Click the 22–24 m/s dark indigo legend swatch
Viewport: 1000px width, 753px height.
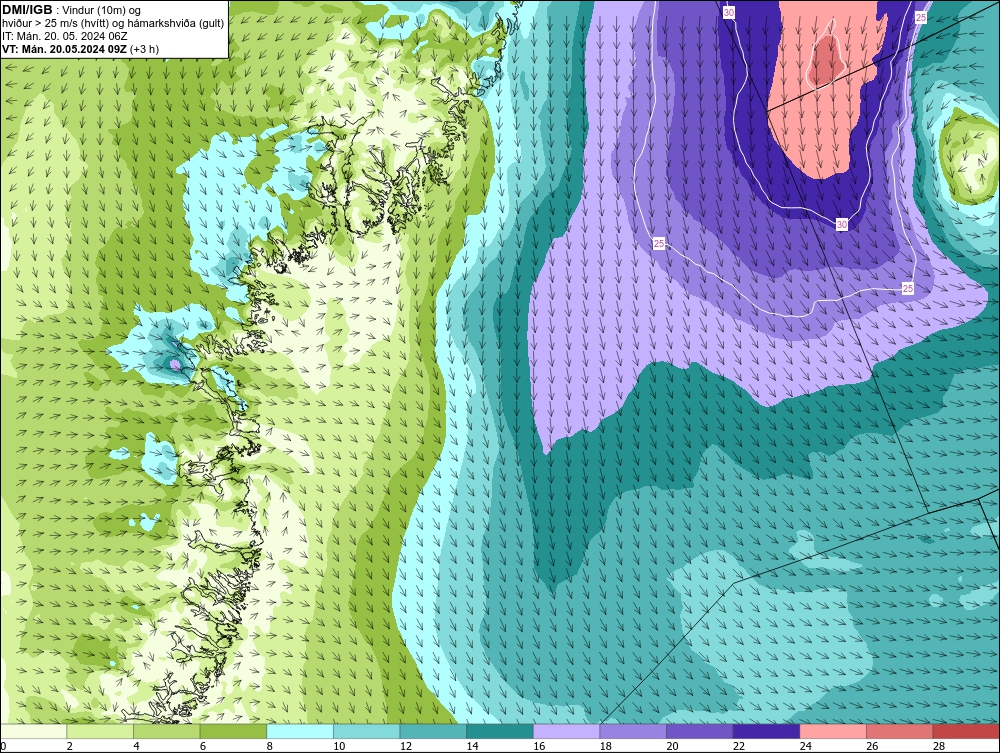pyautogui.click(x=767, y=731)
